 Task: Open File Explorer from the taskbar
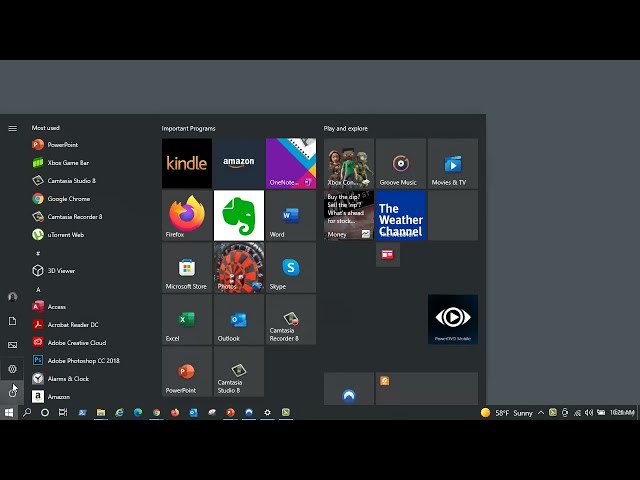coord(101,413)
